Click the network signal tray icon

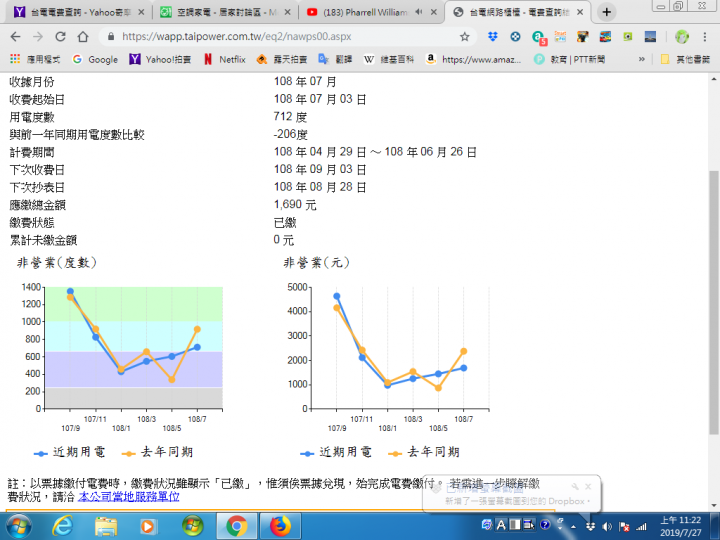pos(641,526)
